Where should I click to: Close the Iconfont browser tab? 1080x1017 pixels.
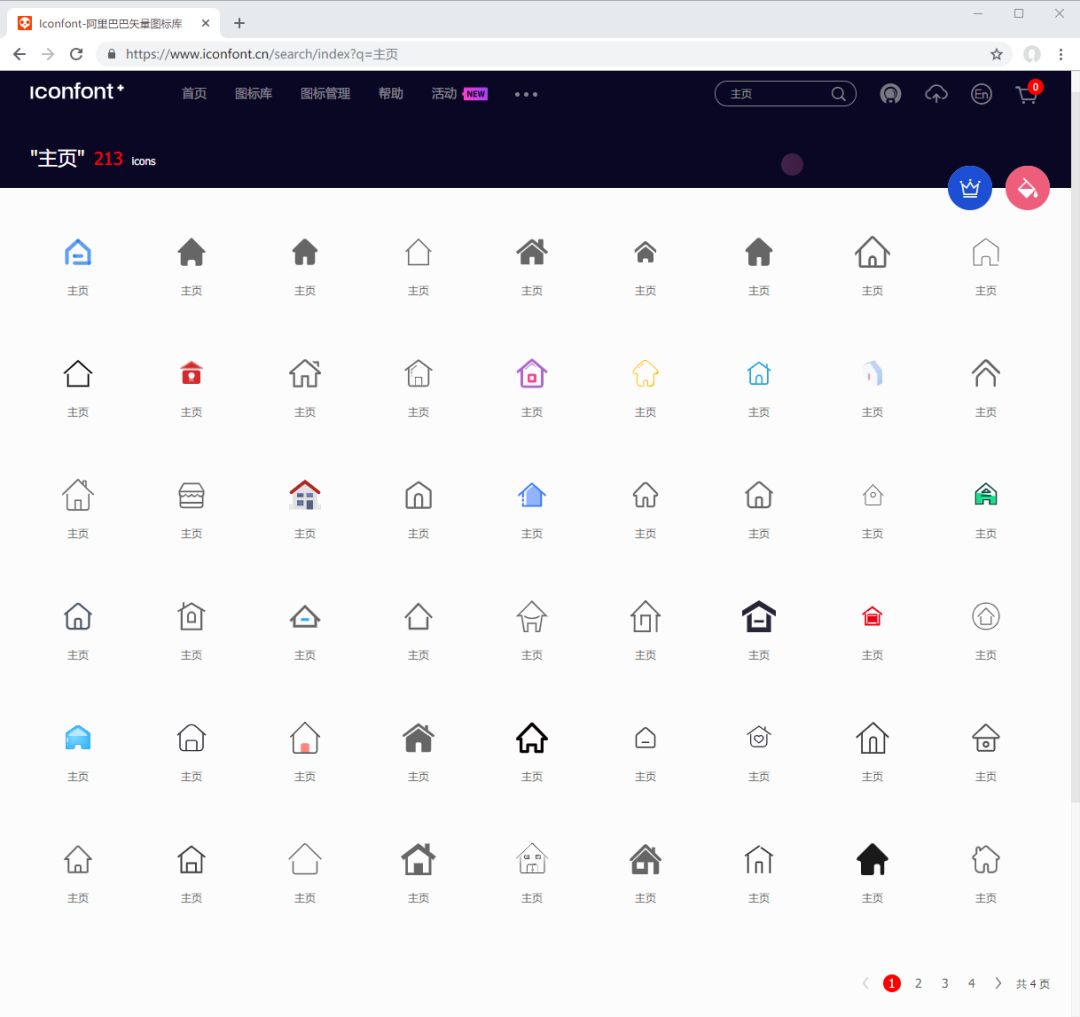205,23
